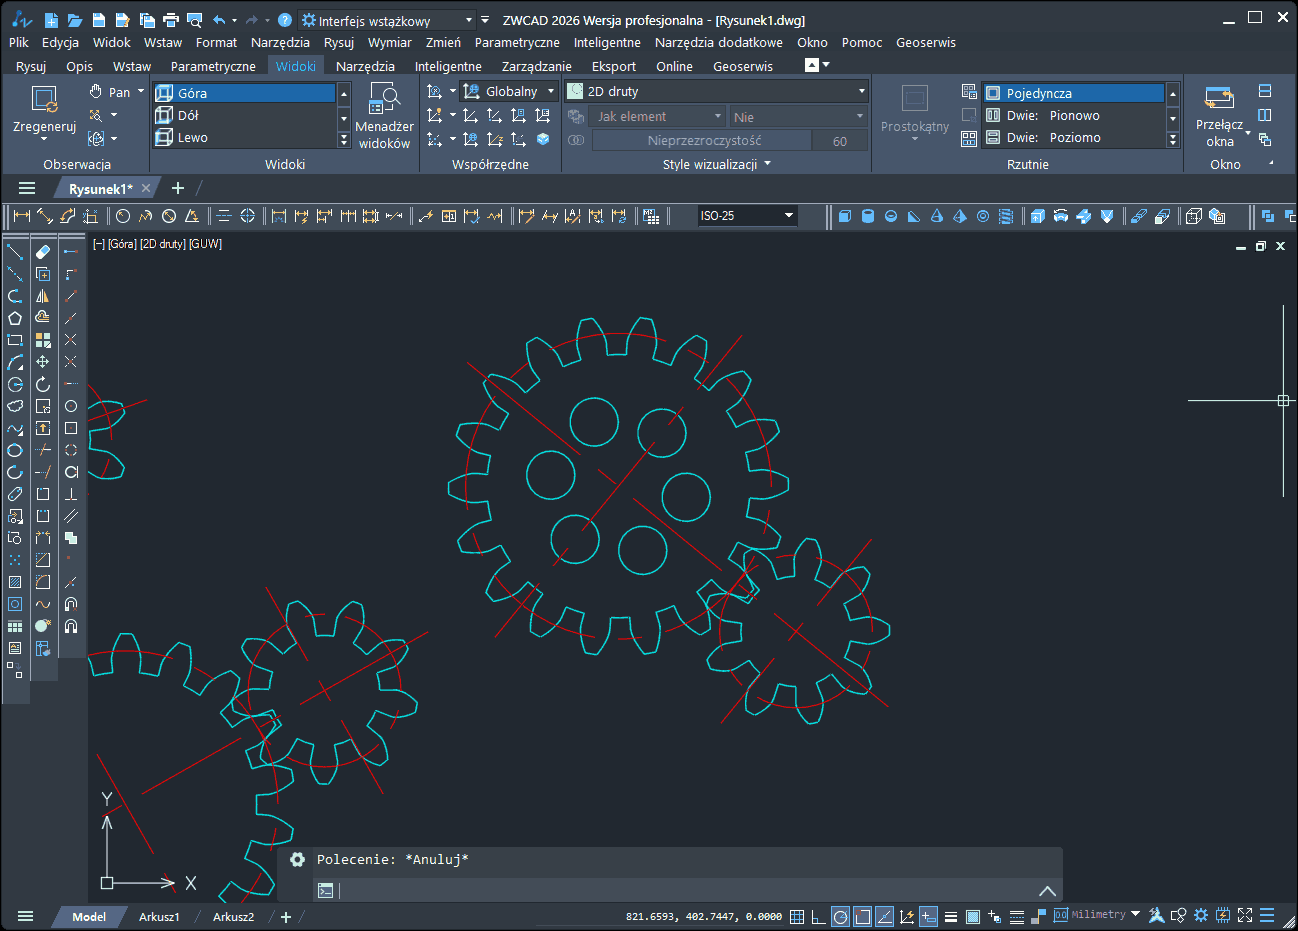Open the status bar settings gear
The image size is (1298, 931).
point(1201,915)
